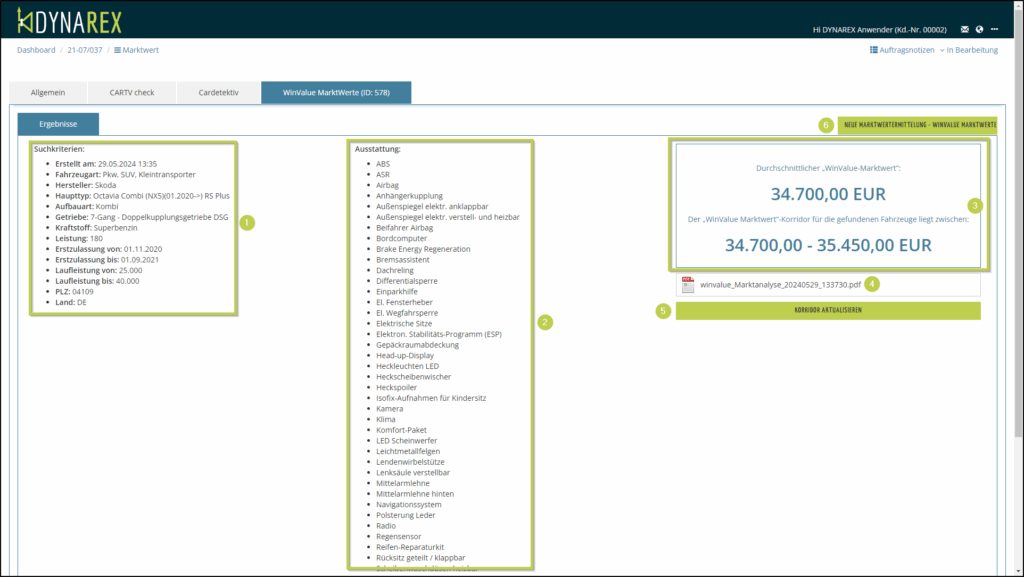Click the globe language icon
Screen dimensions: 1024x577
[979, 29]
